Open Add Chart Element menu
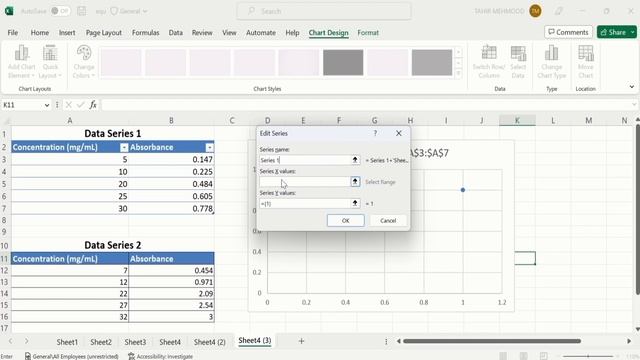640x360 pixels. click(x=22, y=62)
